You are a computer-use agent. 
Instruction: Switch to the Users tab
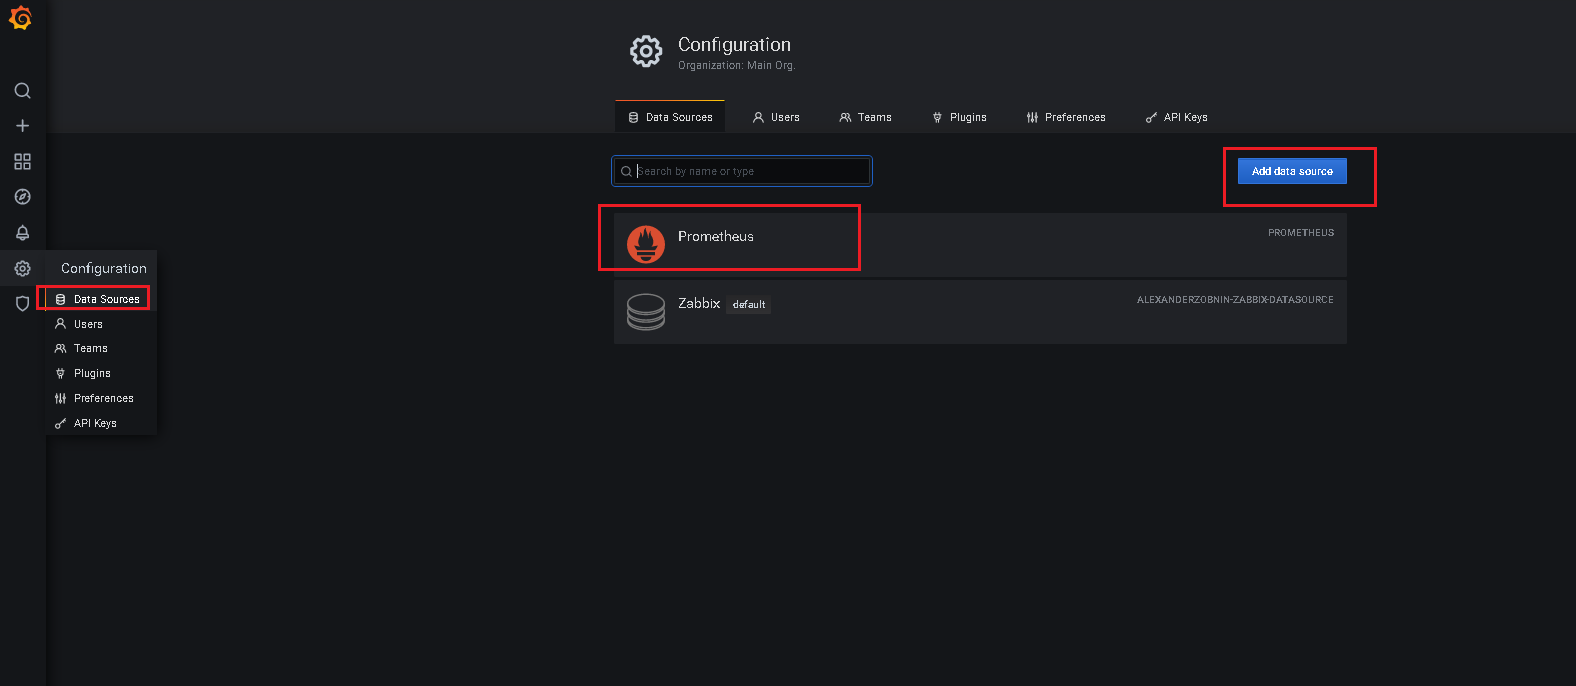point(776,117)
